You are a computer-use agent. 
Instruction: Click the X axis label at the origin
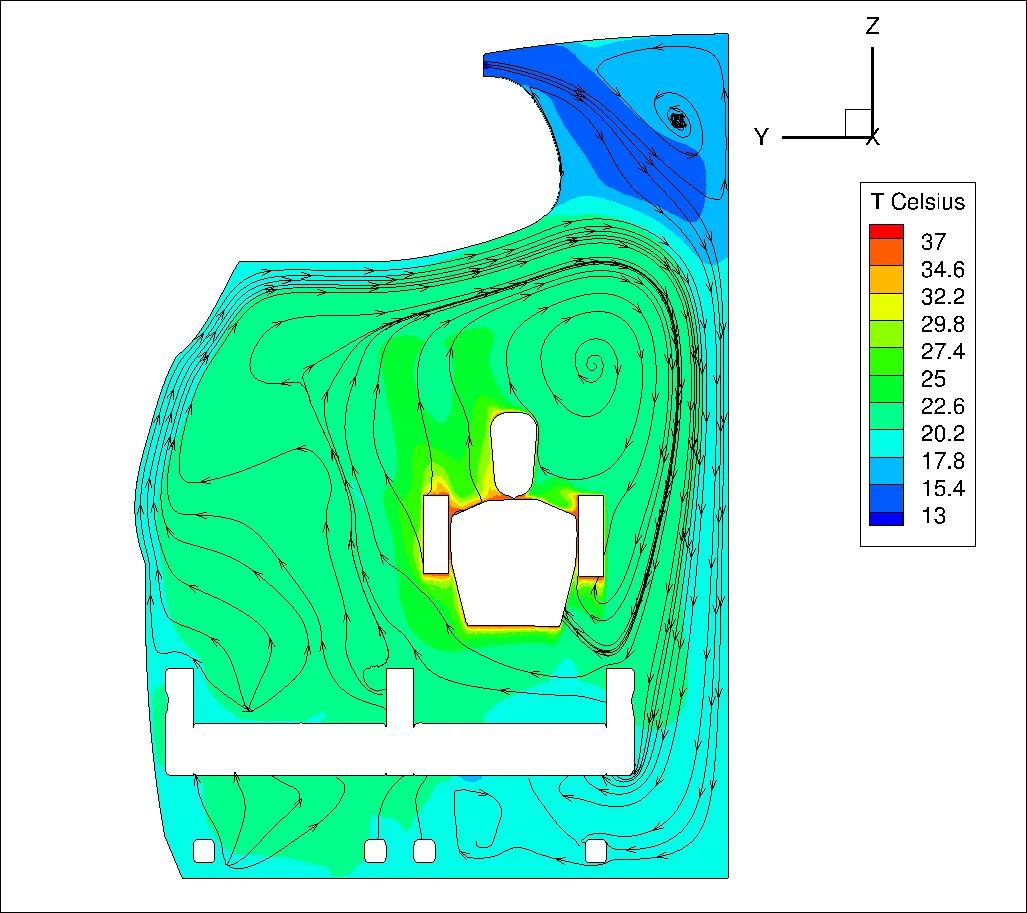coord(873,138)
